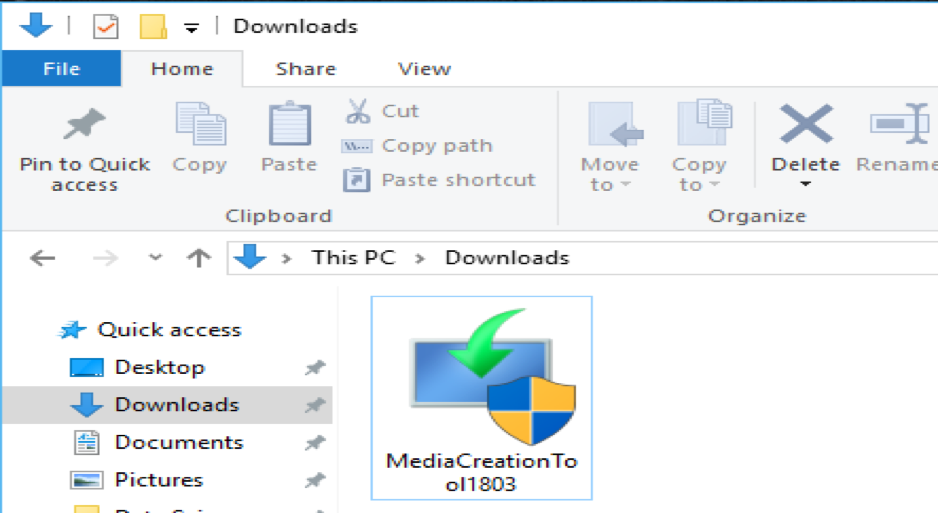Click Copy path in the ribbon

418,146
